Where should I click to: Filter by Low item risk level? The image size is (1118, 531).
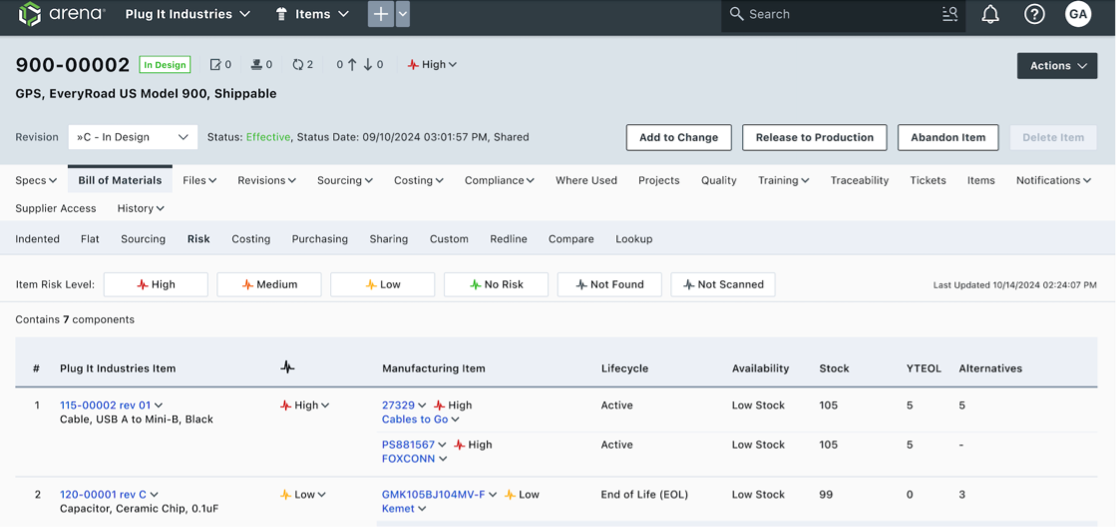point(382,284)
